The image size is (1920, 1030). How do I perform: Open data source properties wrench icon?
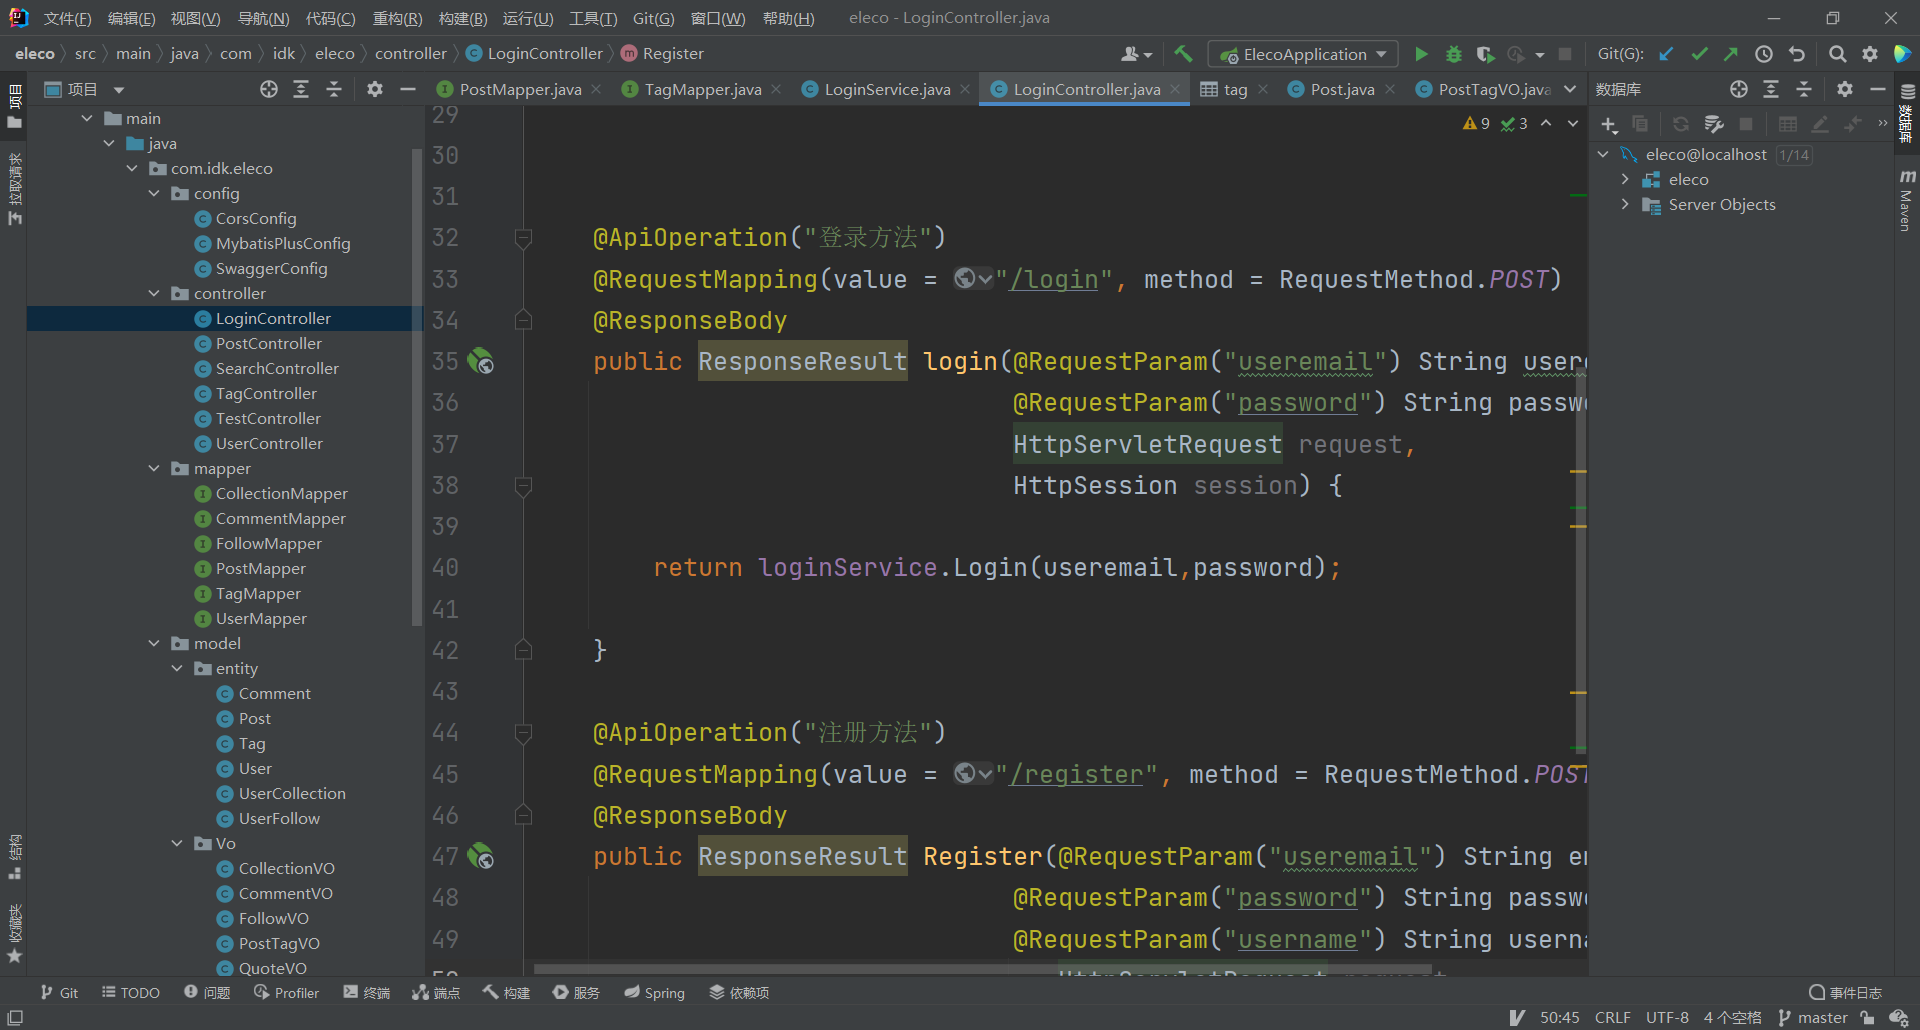(x=1715, y=124)
